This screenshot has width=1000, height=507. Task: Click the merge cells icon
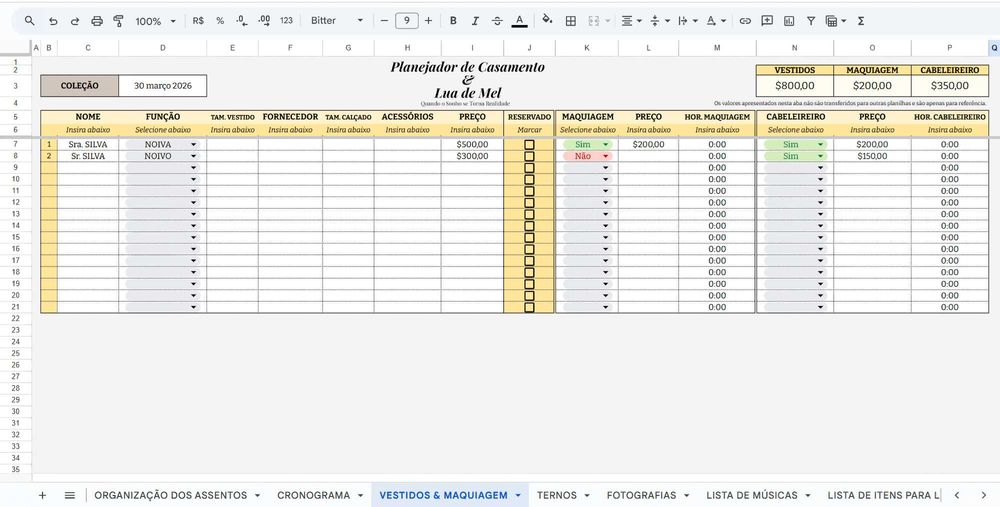coord(594,20)
